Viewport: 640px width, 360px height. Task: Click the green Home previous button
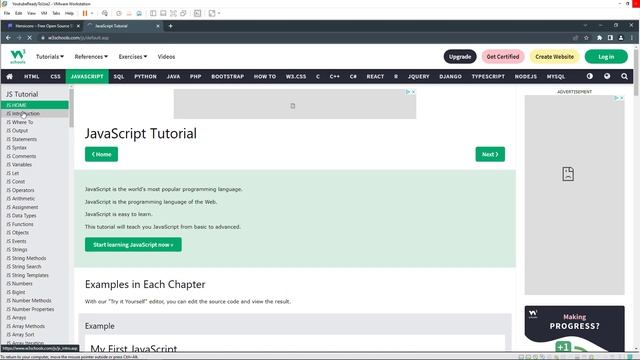[101, 154]
